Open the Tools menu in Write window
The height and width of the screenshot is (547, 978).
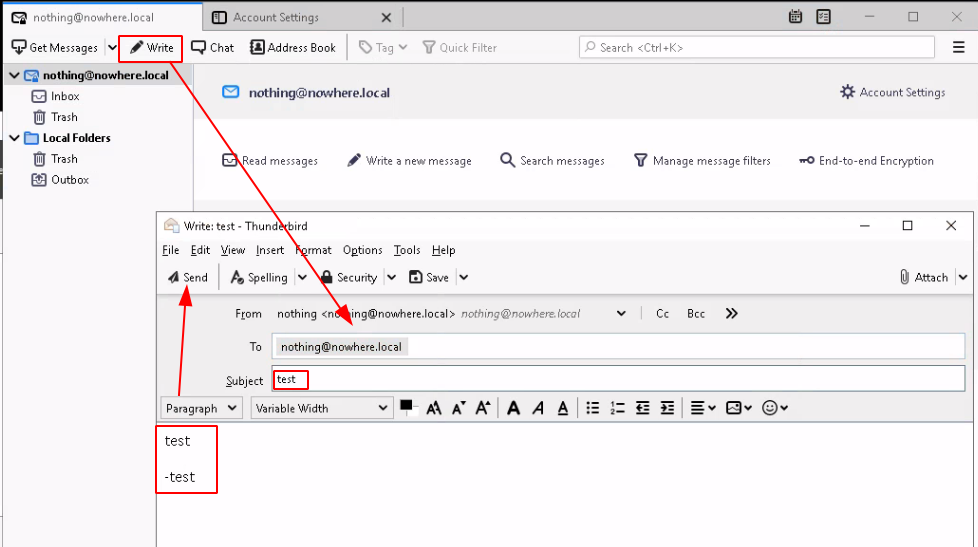tap(407, 250)
